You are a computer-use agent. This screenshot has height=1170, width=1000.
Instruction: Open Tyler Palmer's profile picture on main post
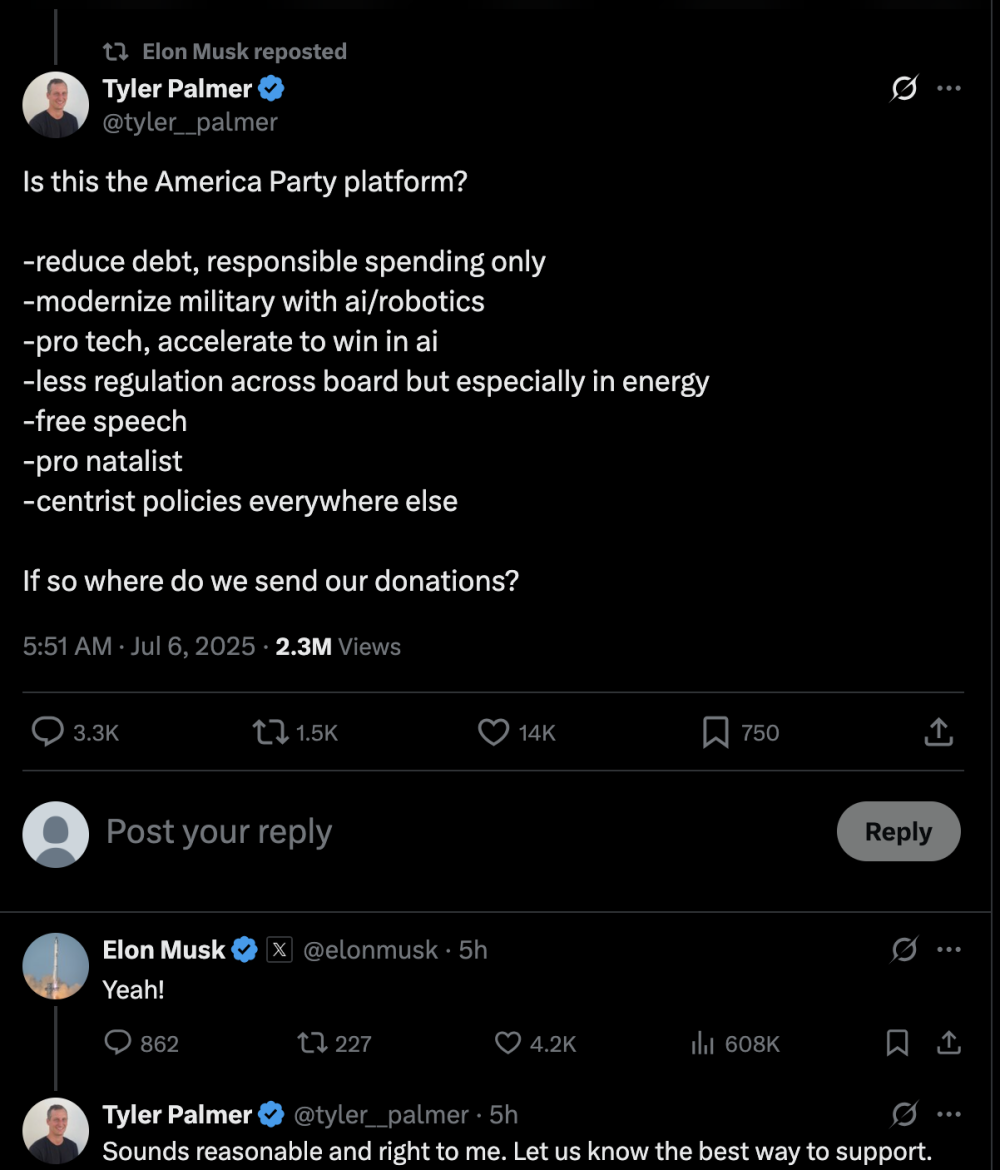click(x=55, y=104)
